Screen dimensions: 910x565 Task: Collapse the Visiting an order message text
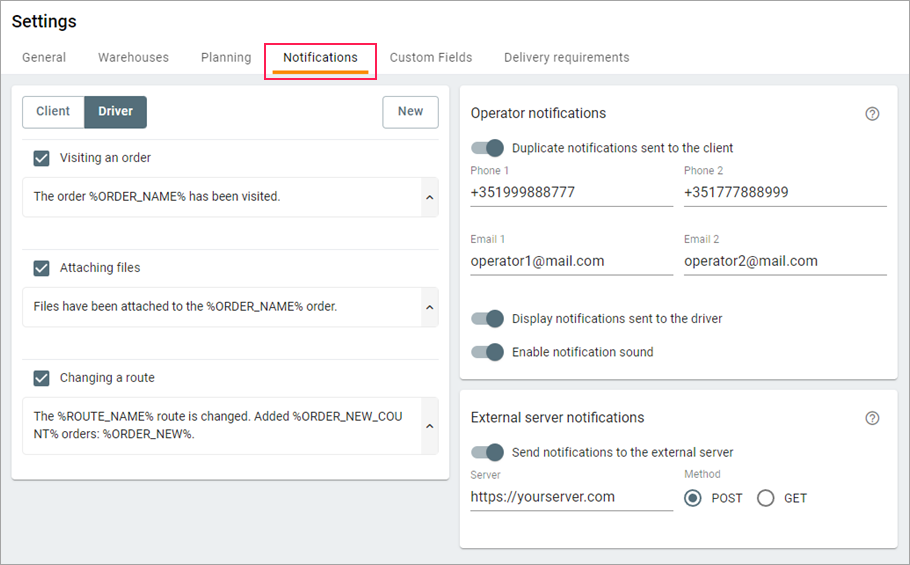[430, 198]
